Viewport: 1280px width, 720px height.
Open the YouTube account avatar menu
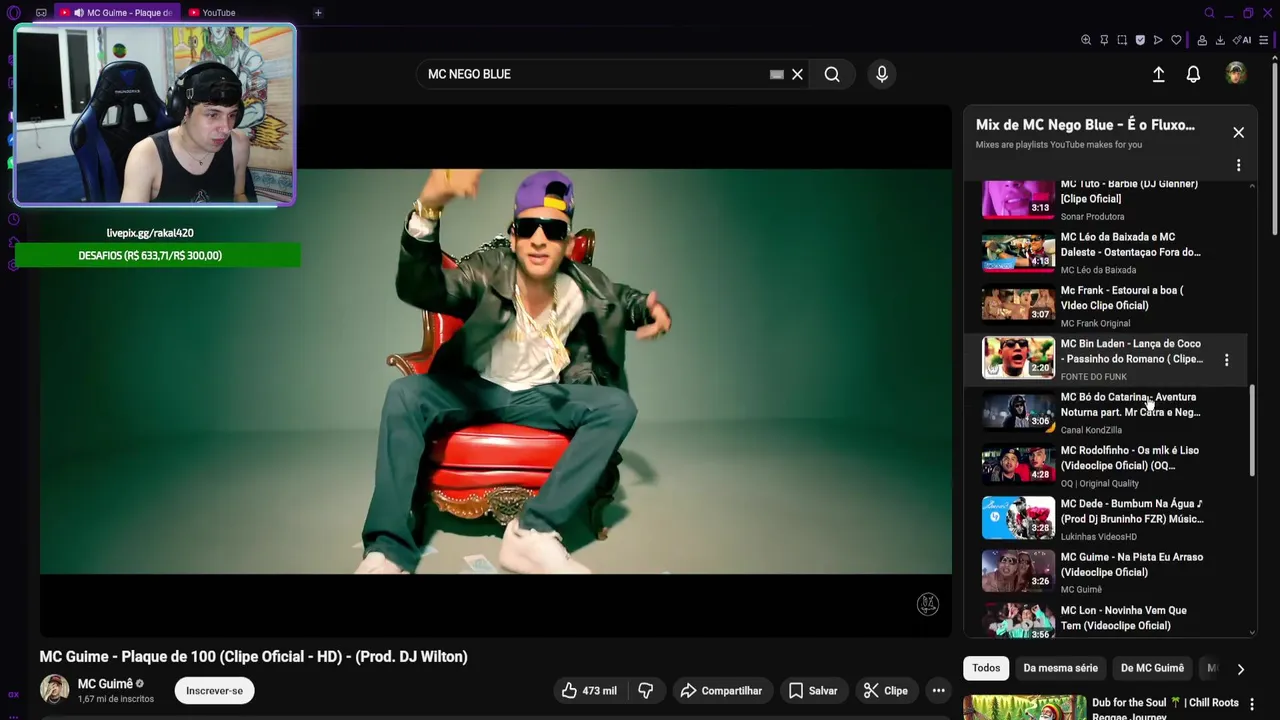coord(1236,73)
